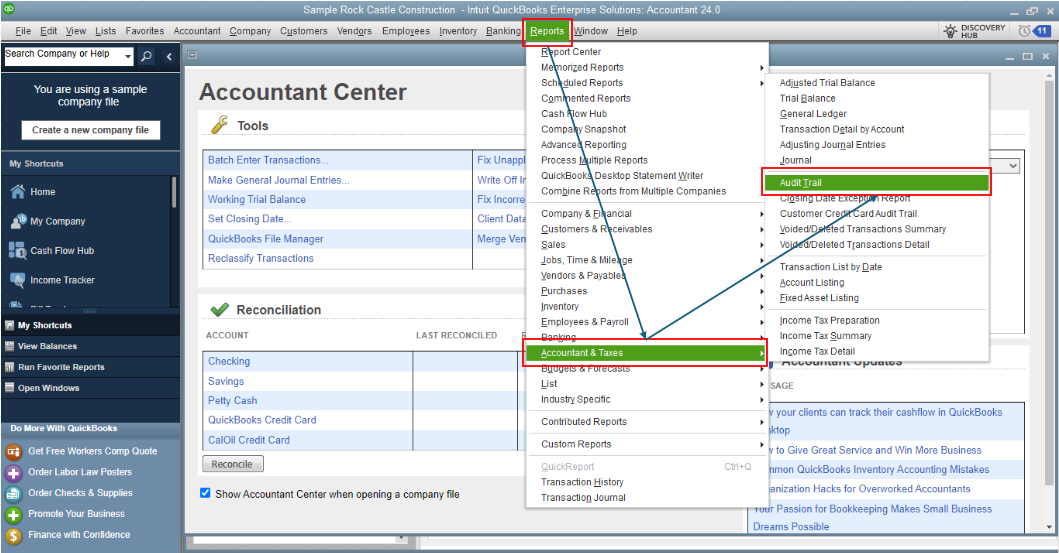Choose Cash Flow Hub in Reports menu
The image size is (1059, 553).
(574, 114)
